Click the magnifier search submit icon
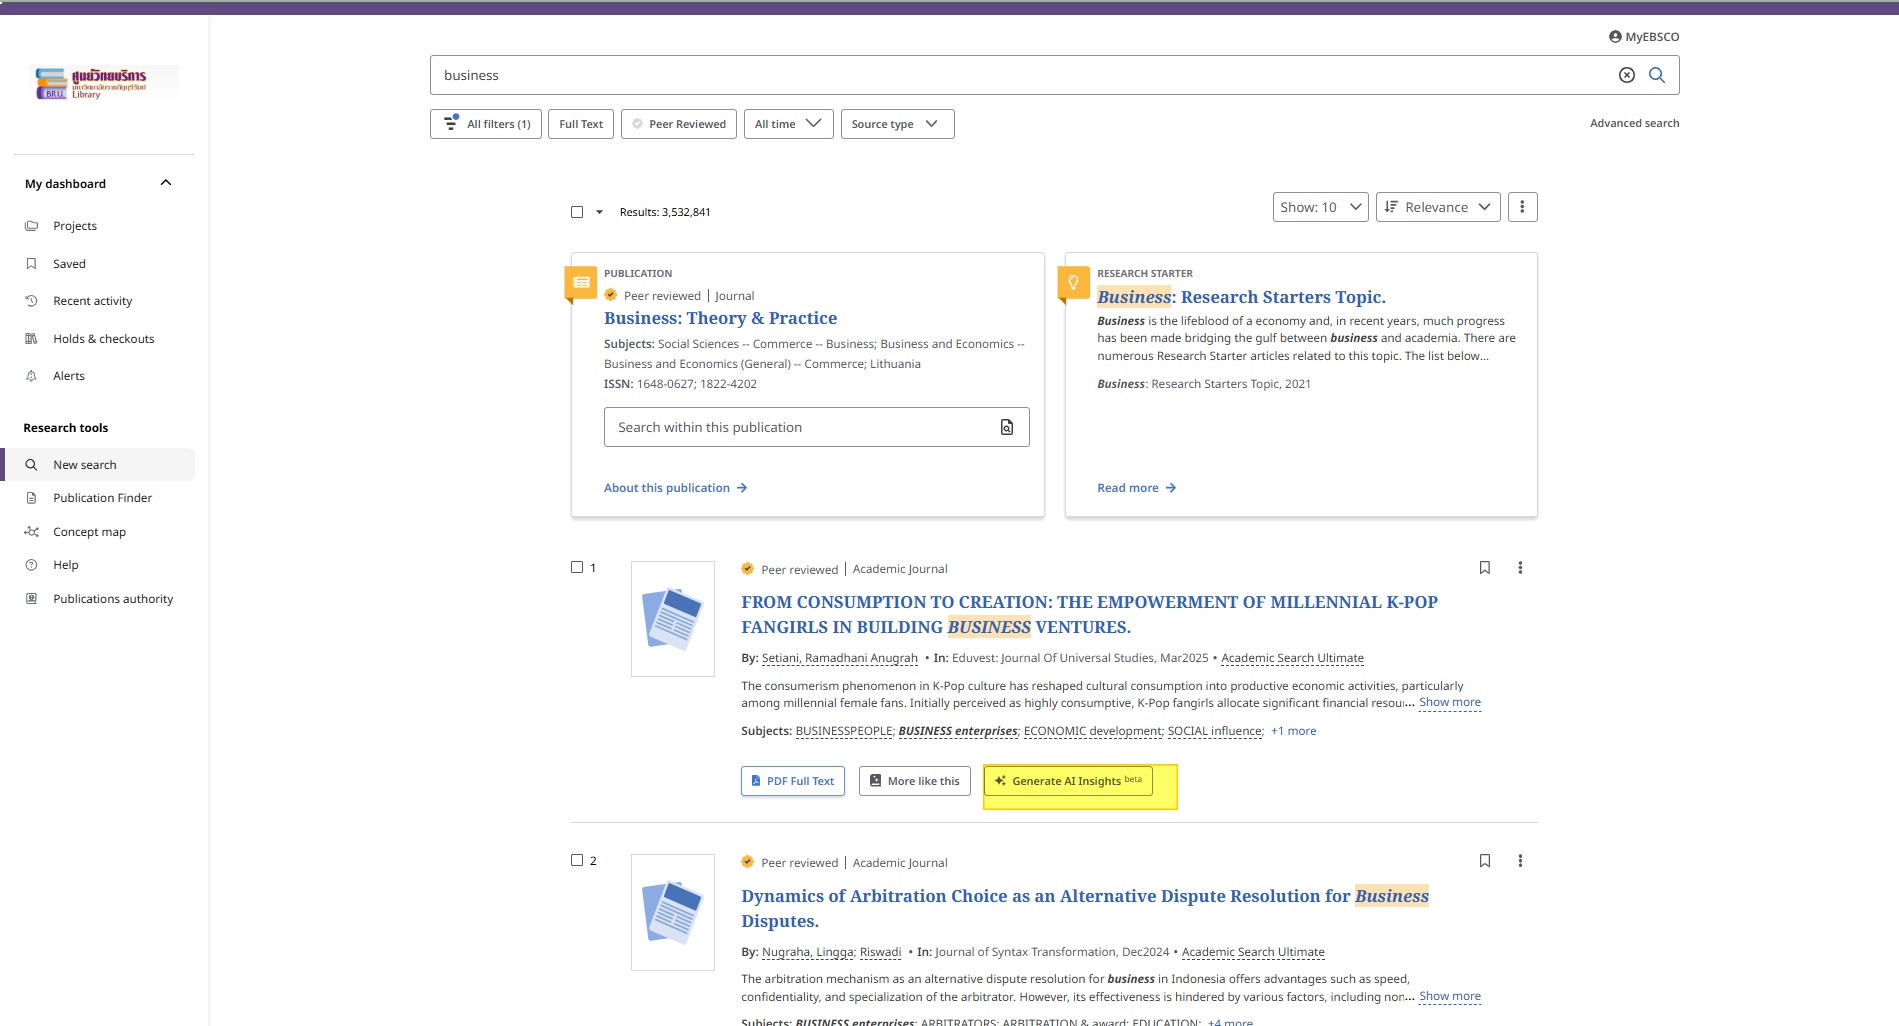This screenshot has height=1026, width=1899. tap(1657, 75)
